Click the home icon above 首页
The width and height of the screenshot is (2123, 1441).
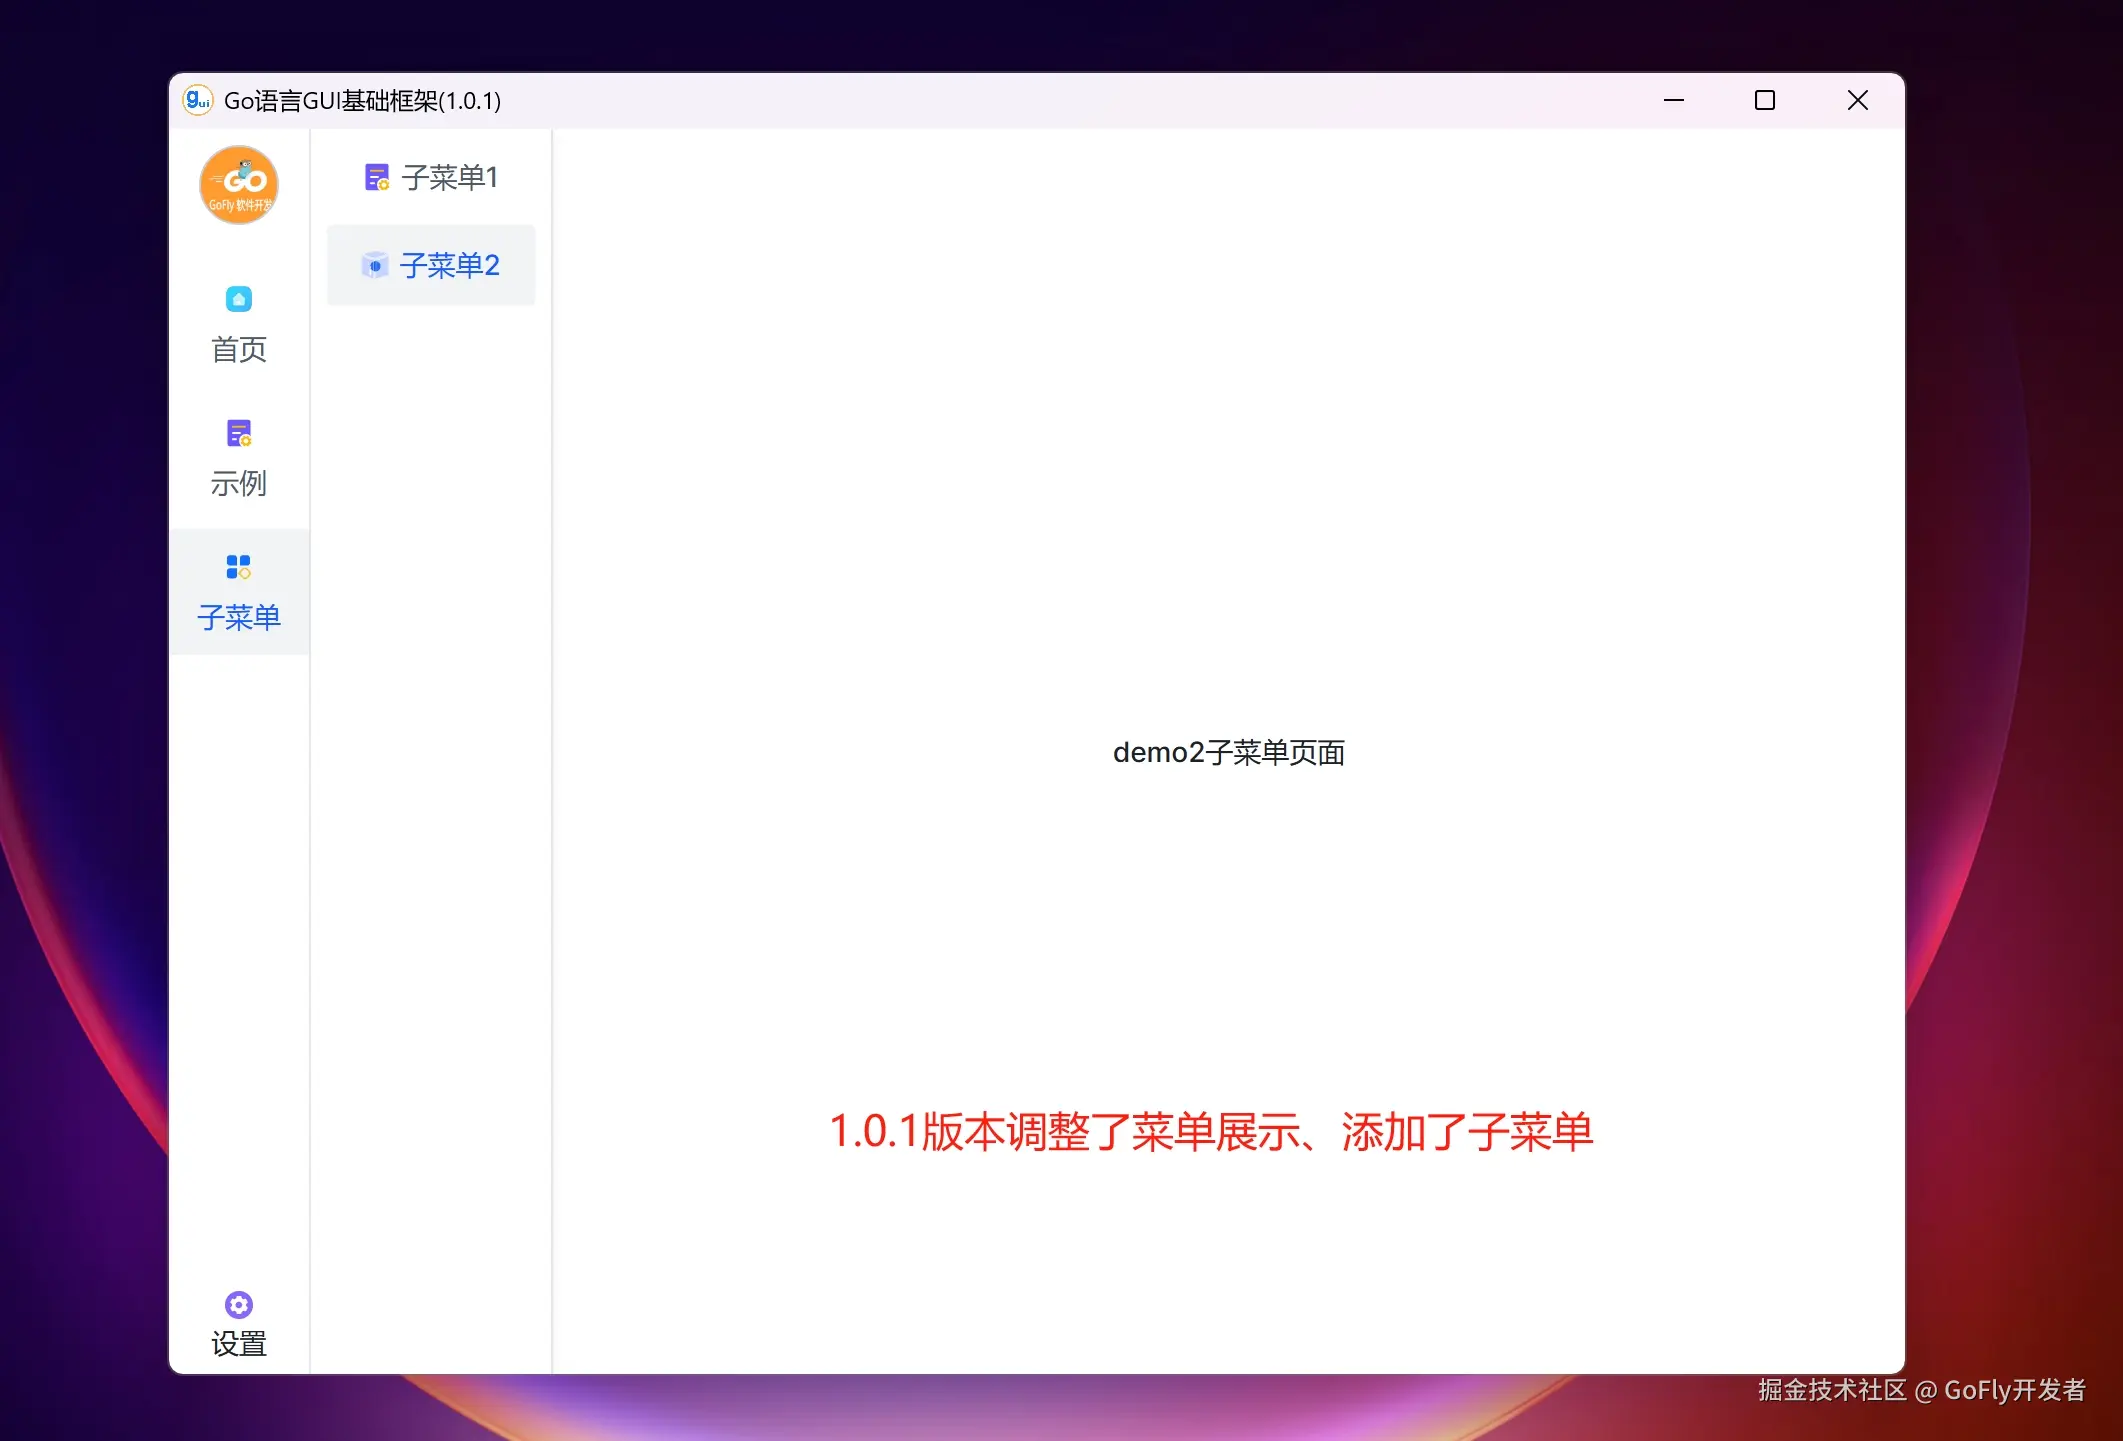point(238,299)
